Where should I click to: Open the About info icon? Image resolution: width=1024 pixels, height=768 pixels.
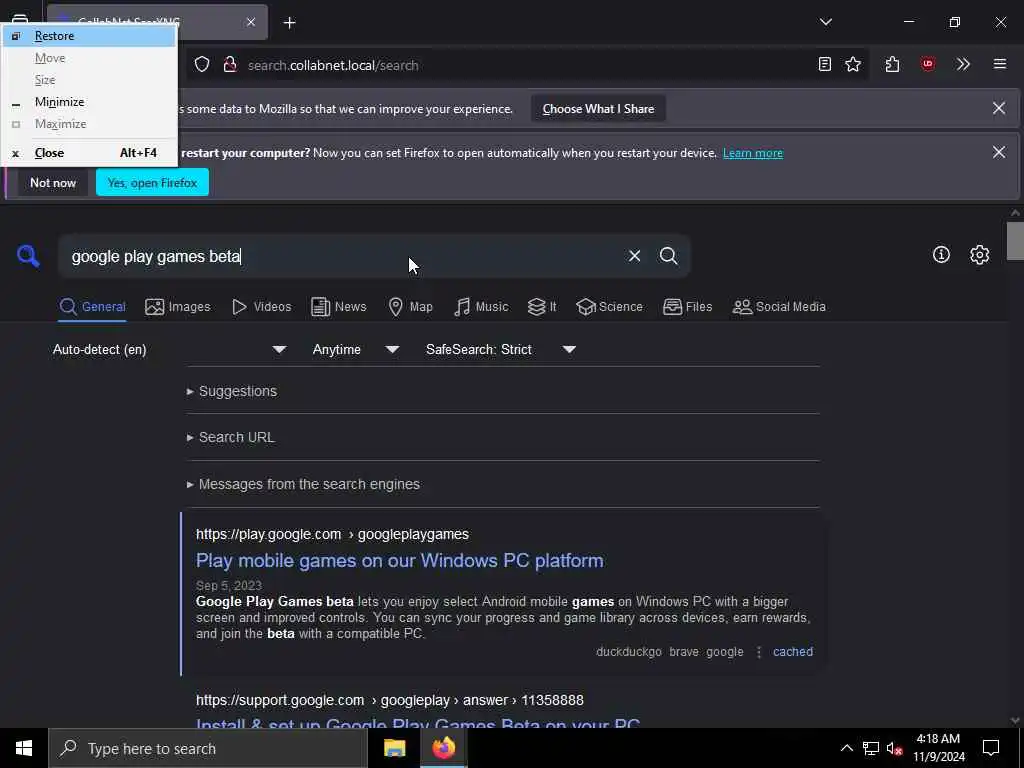[x=941, y=255]
